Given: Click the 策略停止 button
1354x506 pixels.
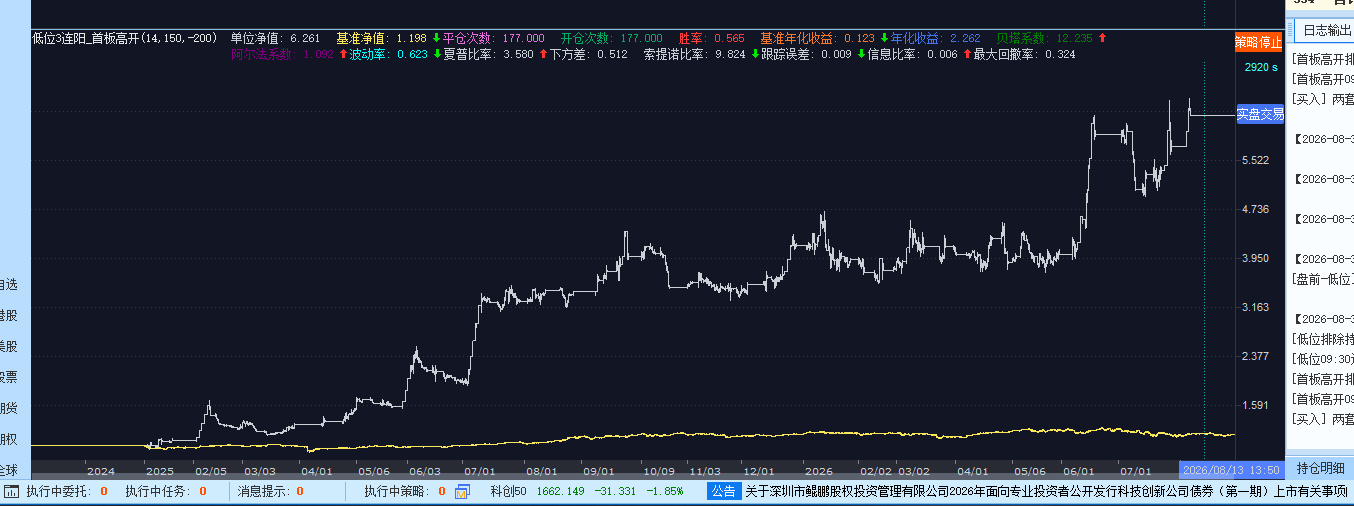Looking at the screenshot, I should [1258, 42].
